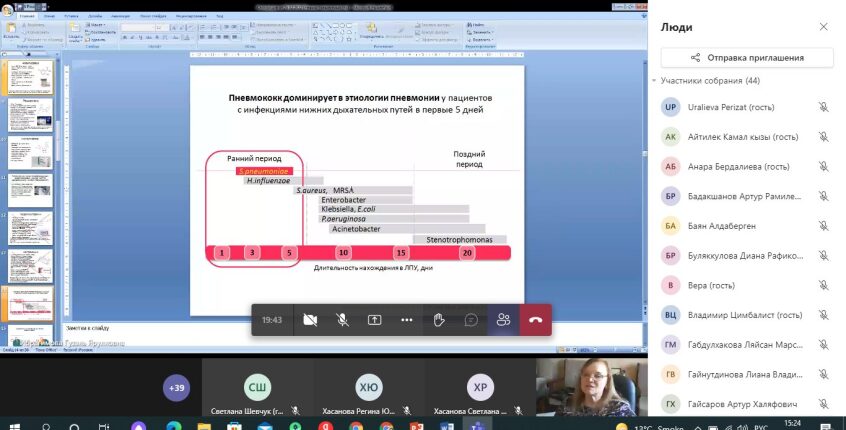Hang up the call
Viewport: 846px width, 430px height.
pos(535,320)
